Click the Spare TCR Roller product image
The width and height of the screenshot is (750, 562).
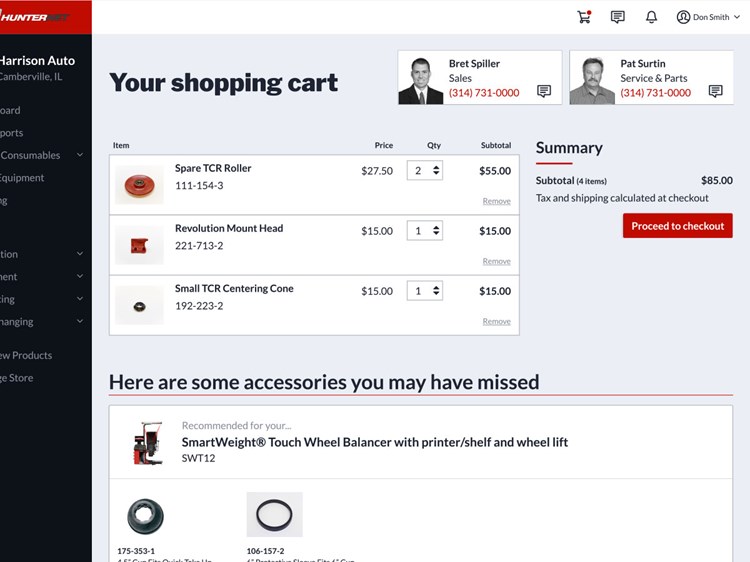139,185
